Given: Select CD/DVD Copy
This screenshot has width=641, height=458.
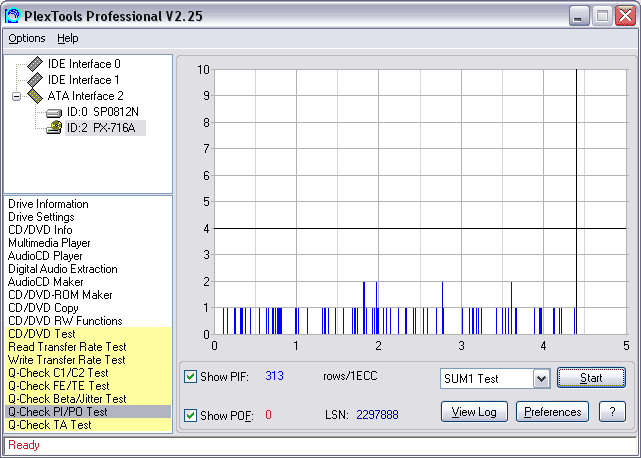Looking at the screenshot, I should tap(43, 308).
